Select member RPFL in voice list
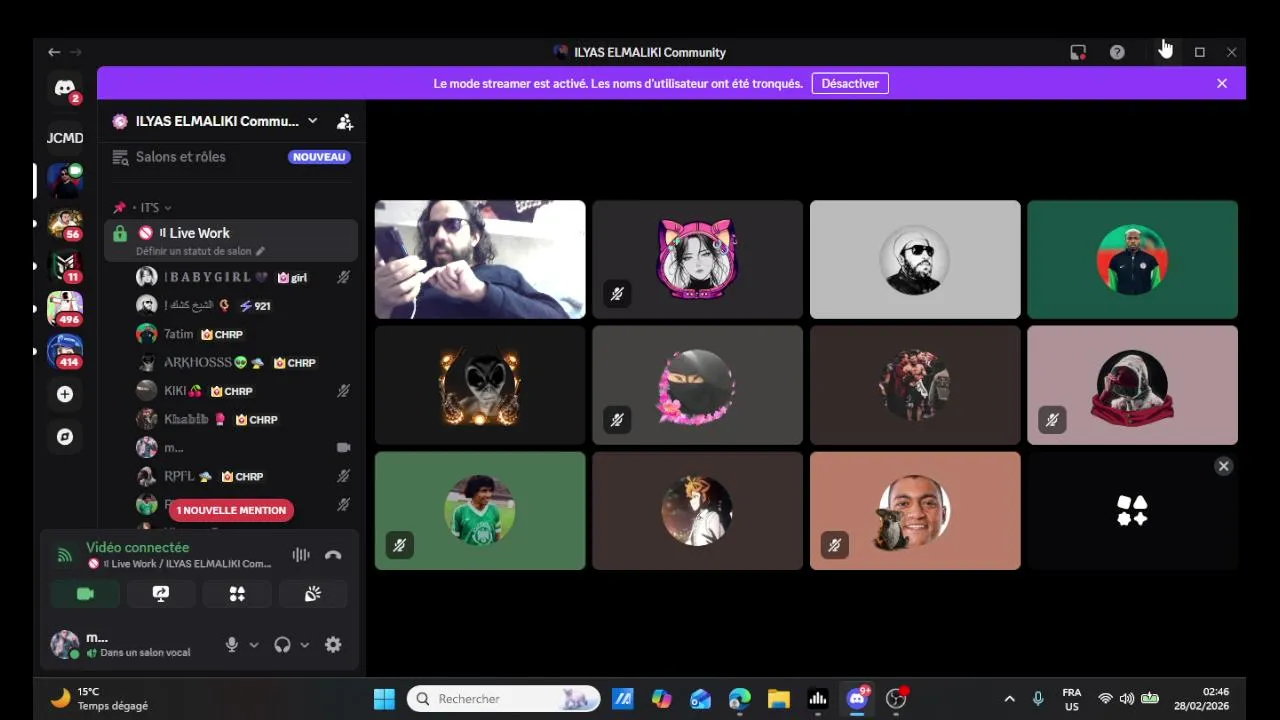Screen dimensions: 1280x720 pos(245,476)
